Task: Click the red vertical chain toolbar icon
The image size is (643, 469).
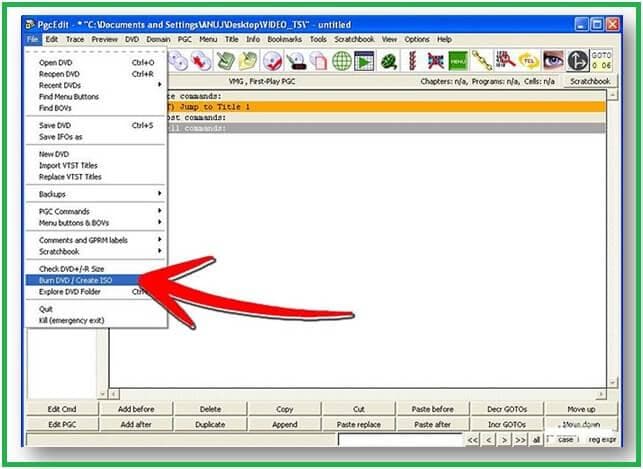Action: coord(412,61)
